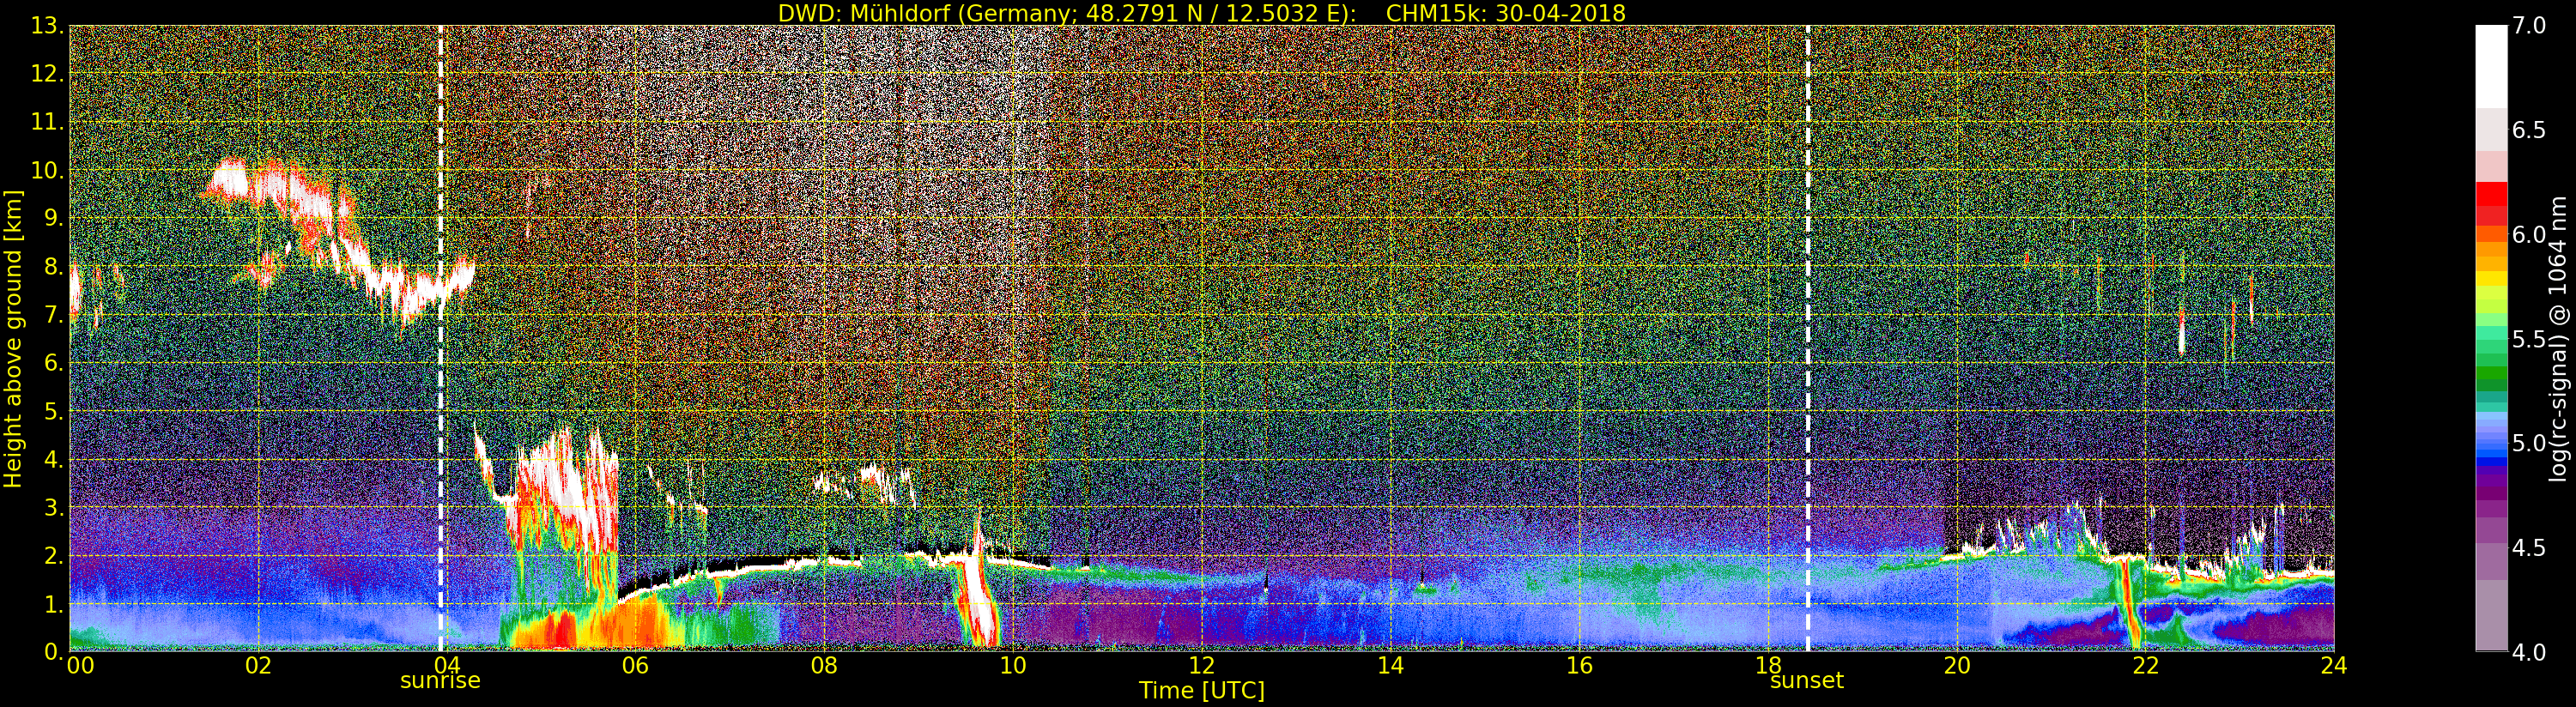Click the 5.5 colorbar tick value
The height and width of the screenshot is (707, 2576).
(2529, 340)
